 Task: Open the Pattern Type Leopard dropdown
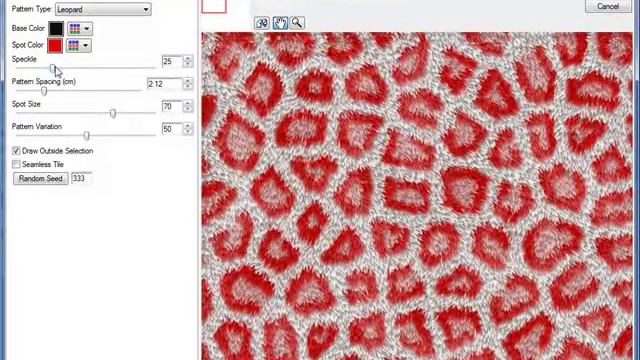[x=103, y=9]
